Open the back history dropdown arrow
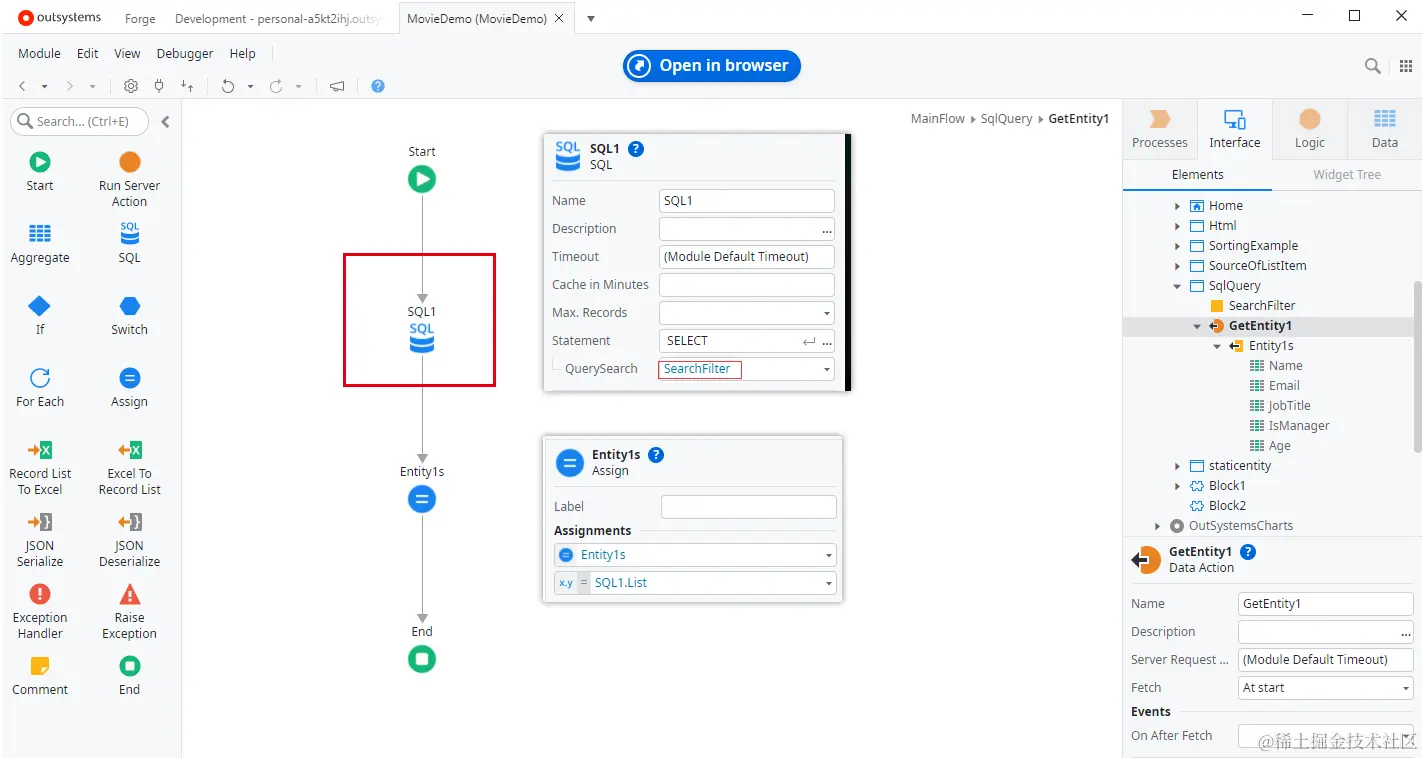Viewport: 1424px width, 758px height. (x=44, y=87)
